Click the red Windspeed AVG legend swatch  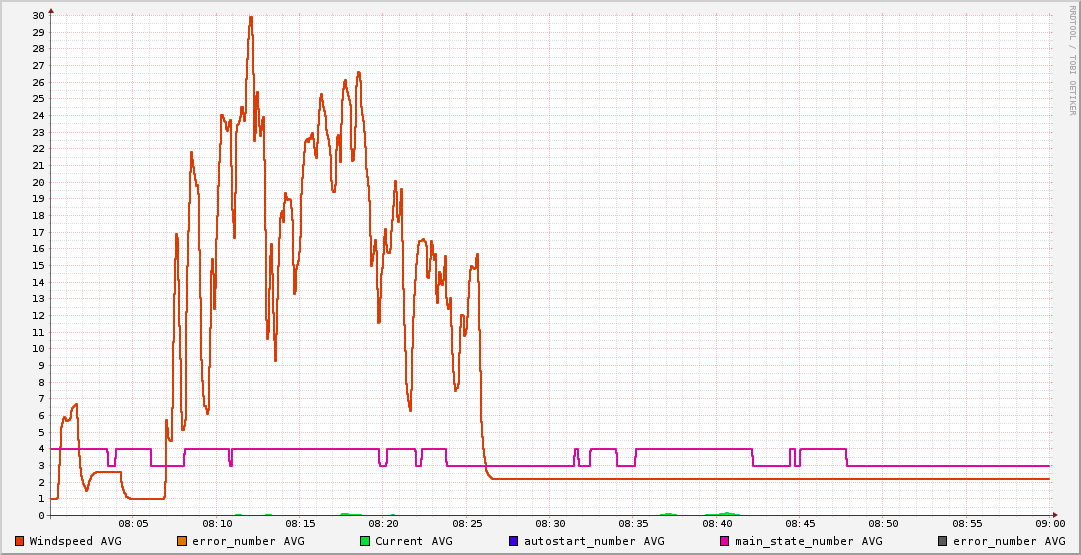pyautogui.click(x=19, y=541)
